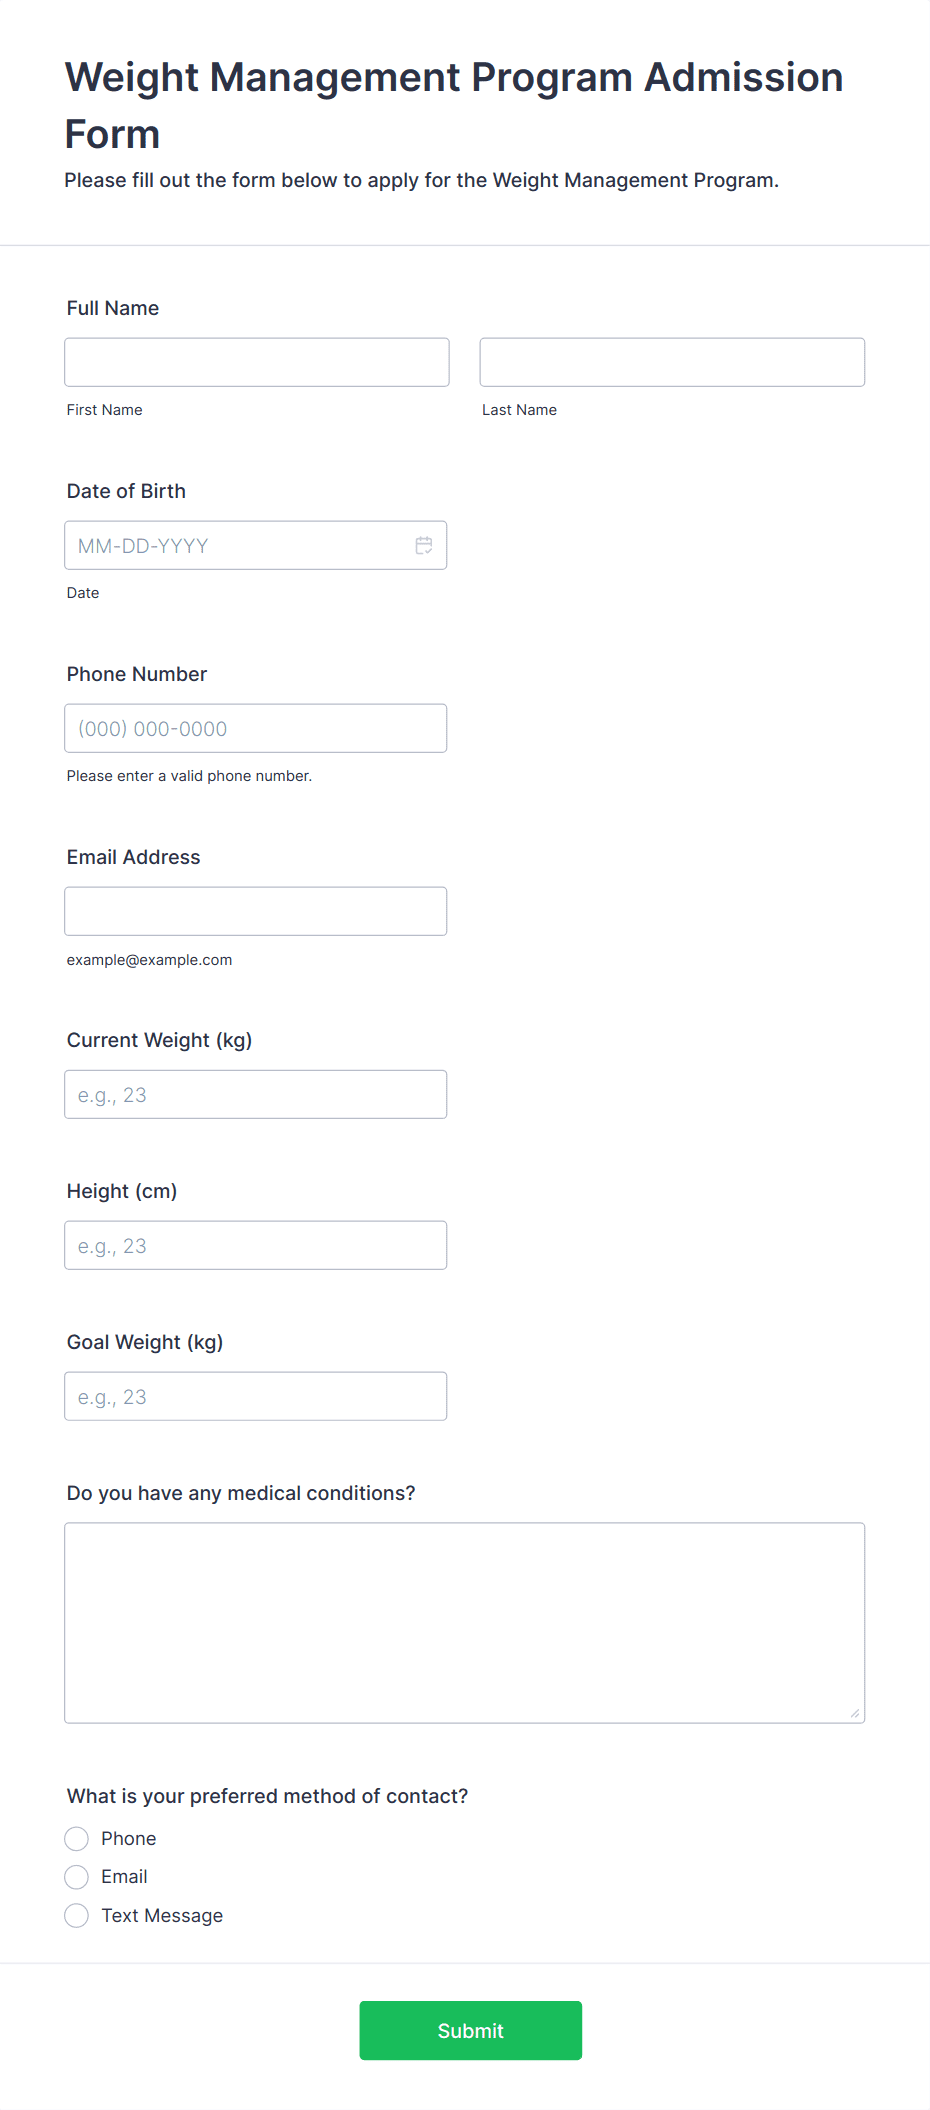The image size is (930, 2110).
Task: Select the Phone contact method radio button
Action: coord(77,1838)
